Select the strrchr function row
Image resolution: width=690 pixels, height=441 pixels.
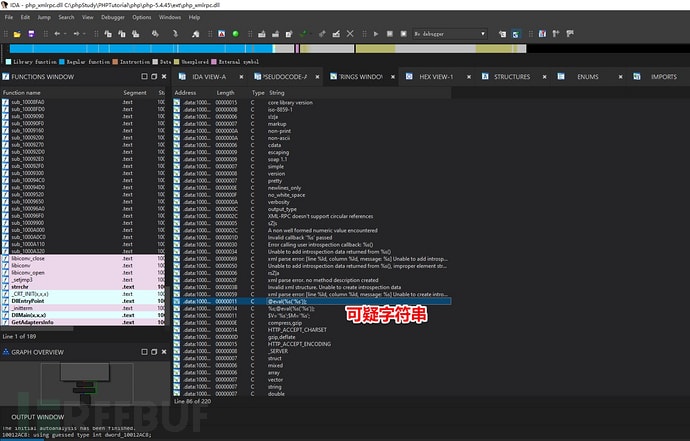tap(83, 287)
